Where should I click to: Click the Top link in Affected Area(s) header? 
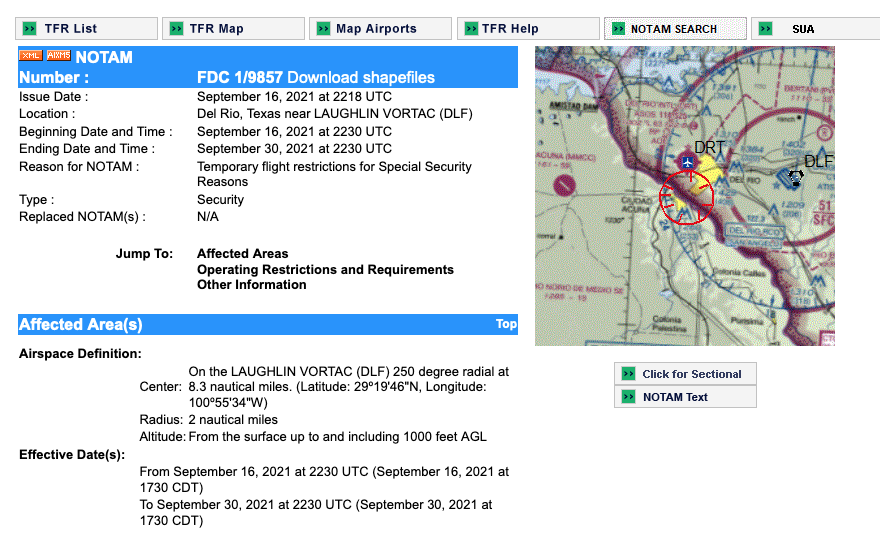[x=506, y=324]
